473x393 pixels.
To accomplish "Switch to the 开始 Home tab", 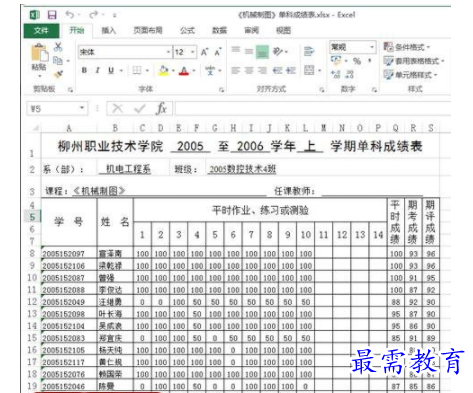I will click(76, 30).
